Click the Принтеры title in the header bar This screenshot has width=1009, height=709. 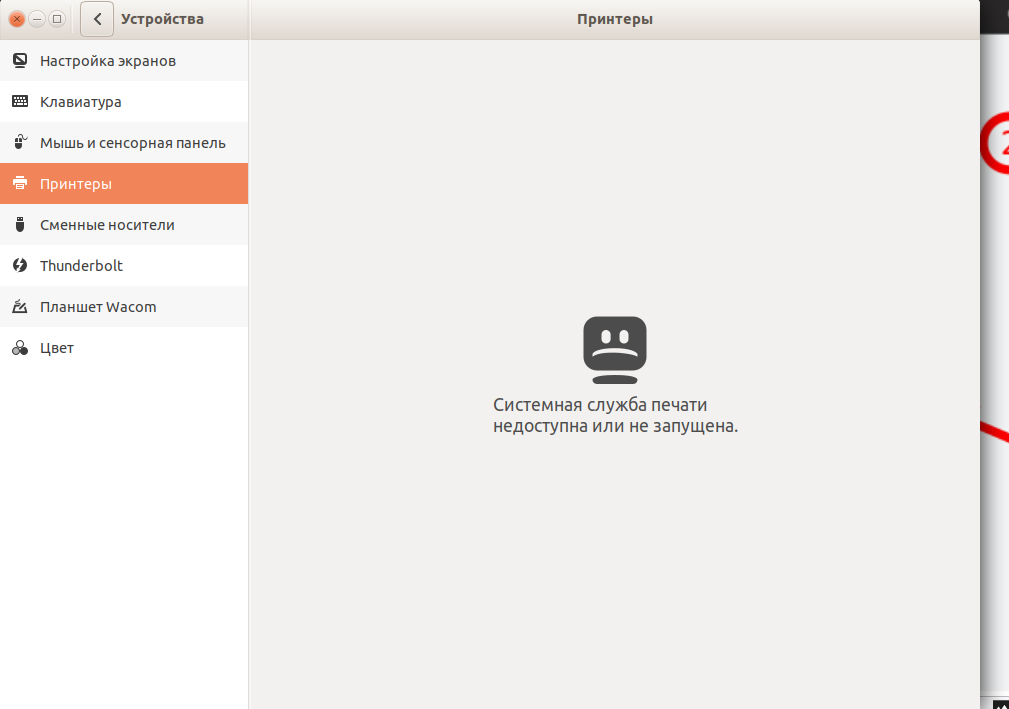615,19
